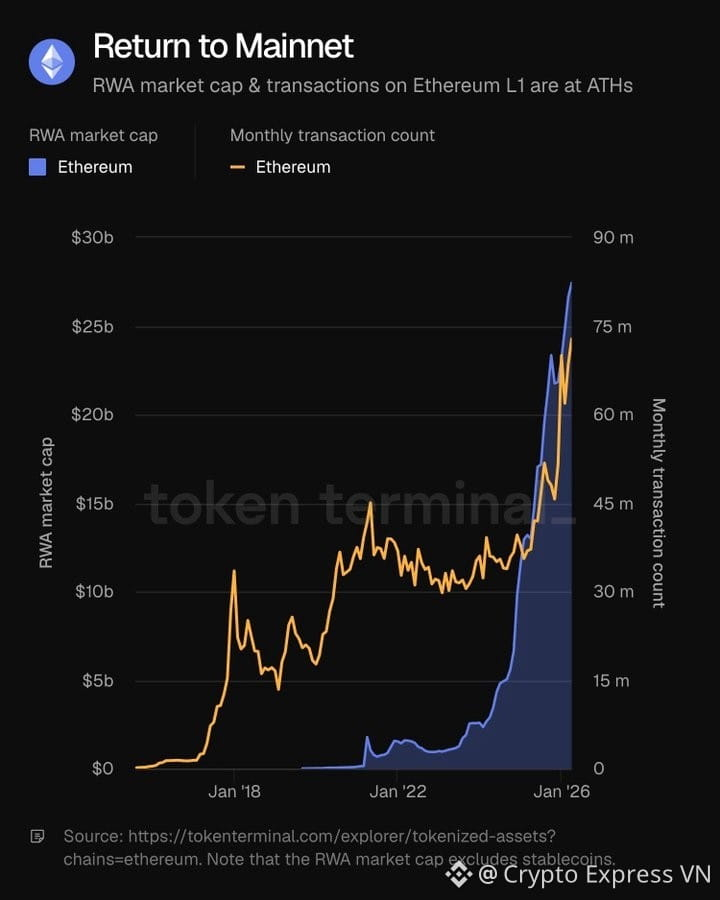
Task: Select the Jan '18 axis label
Action: pos(234,792)
